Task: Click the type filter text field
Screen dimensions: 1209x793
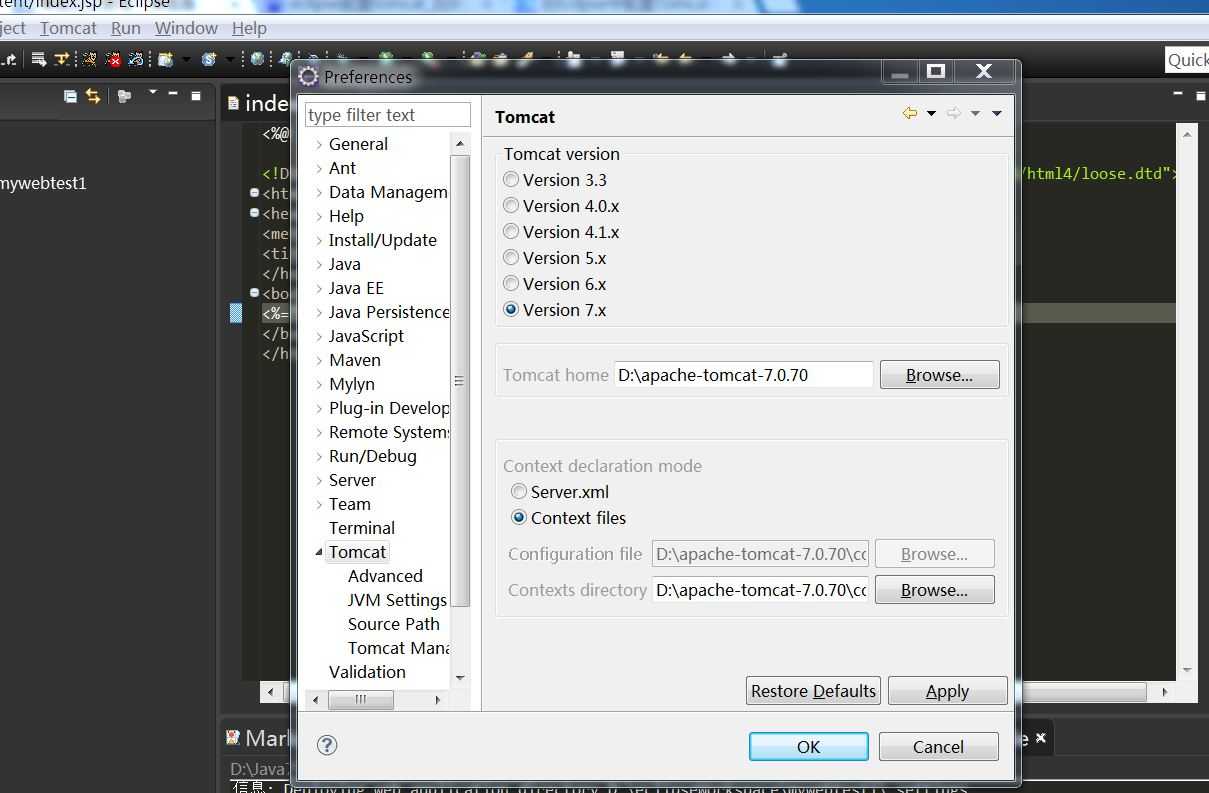Action: [x=388, y=115]
